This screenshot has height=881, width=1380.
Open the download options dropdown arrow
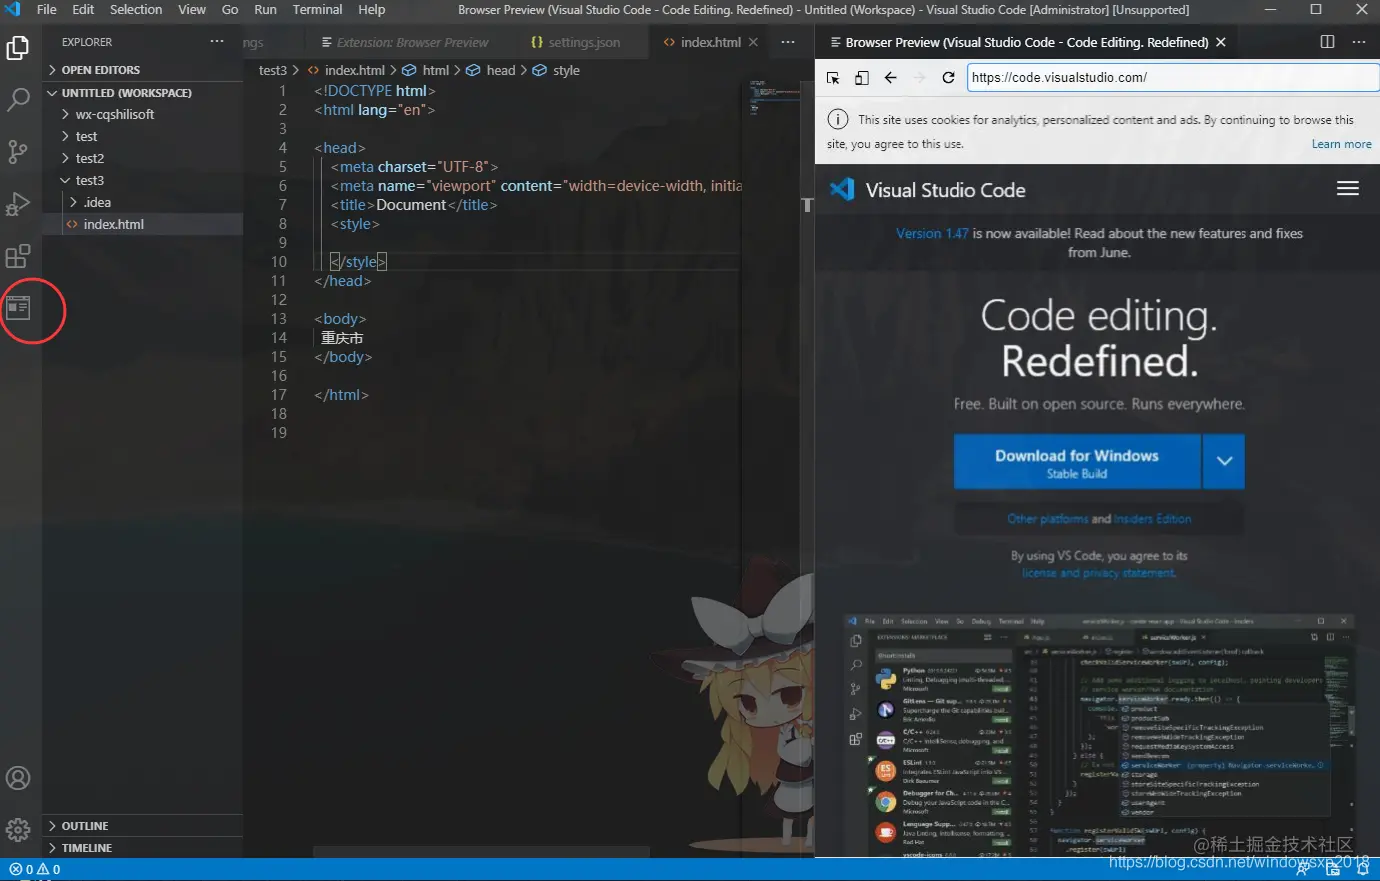point(1224,461)
